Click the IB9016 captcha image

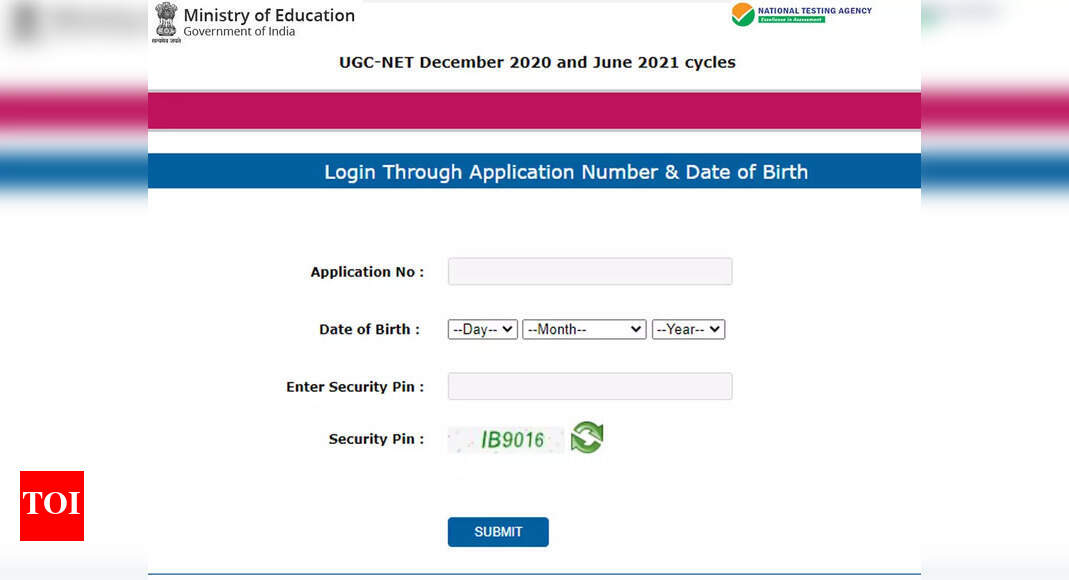[506, 440]
